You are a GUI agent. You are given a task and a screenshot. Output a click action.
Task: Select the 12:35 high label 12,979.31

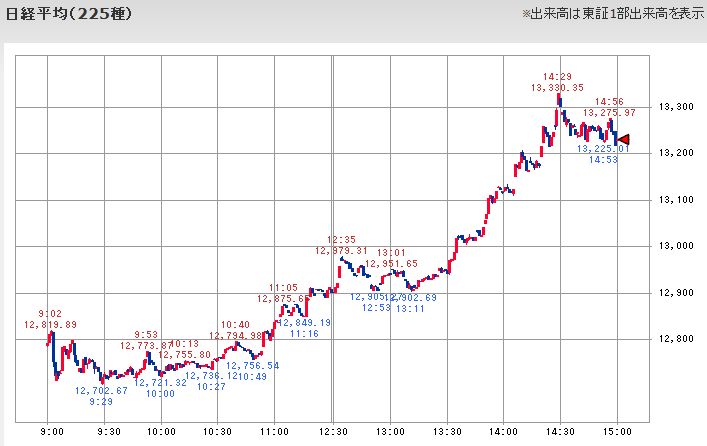click(x=341, y=250)
